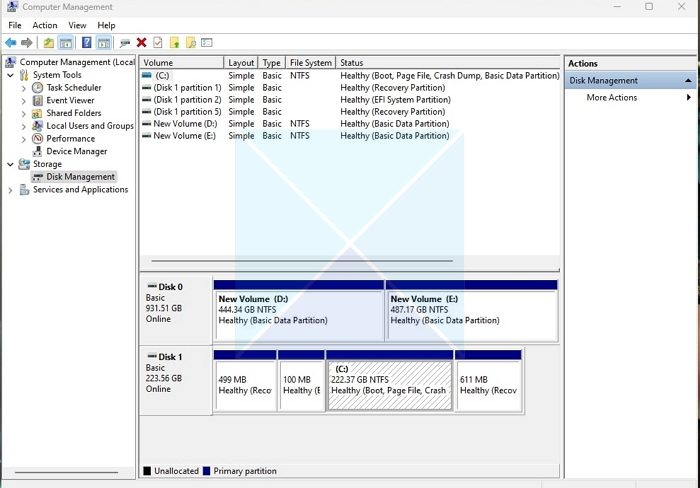The width and height of the screenshot is (700, 488).
Task: Select New Volume (E:) 487.17 GB partition block
Action: coord(472,311)
